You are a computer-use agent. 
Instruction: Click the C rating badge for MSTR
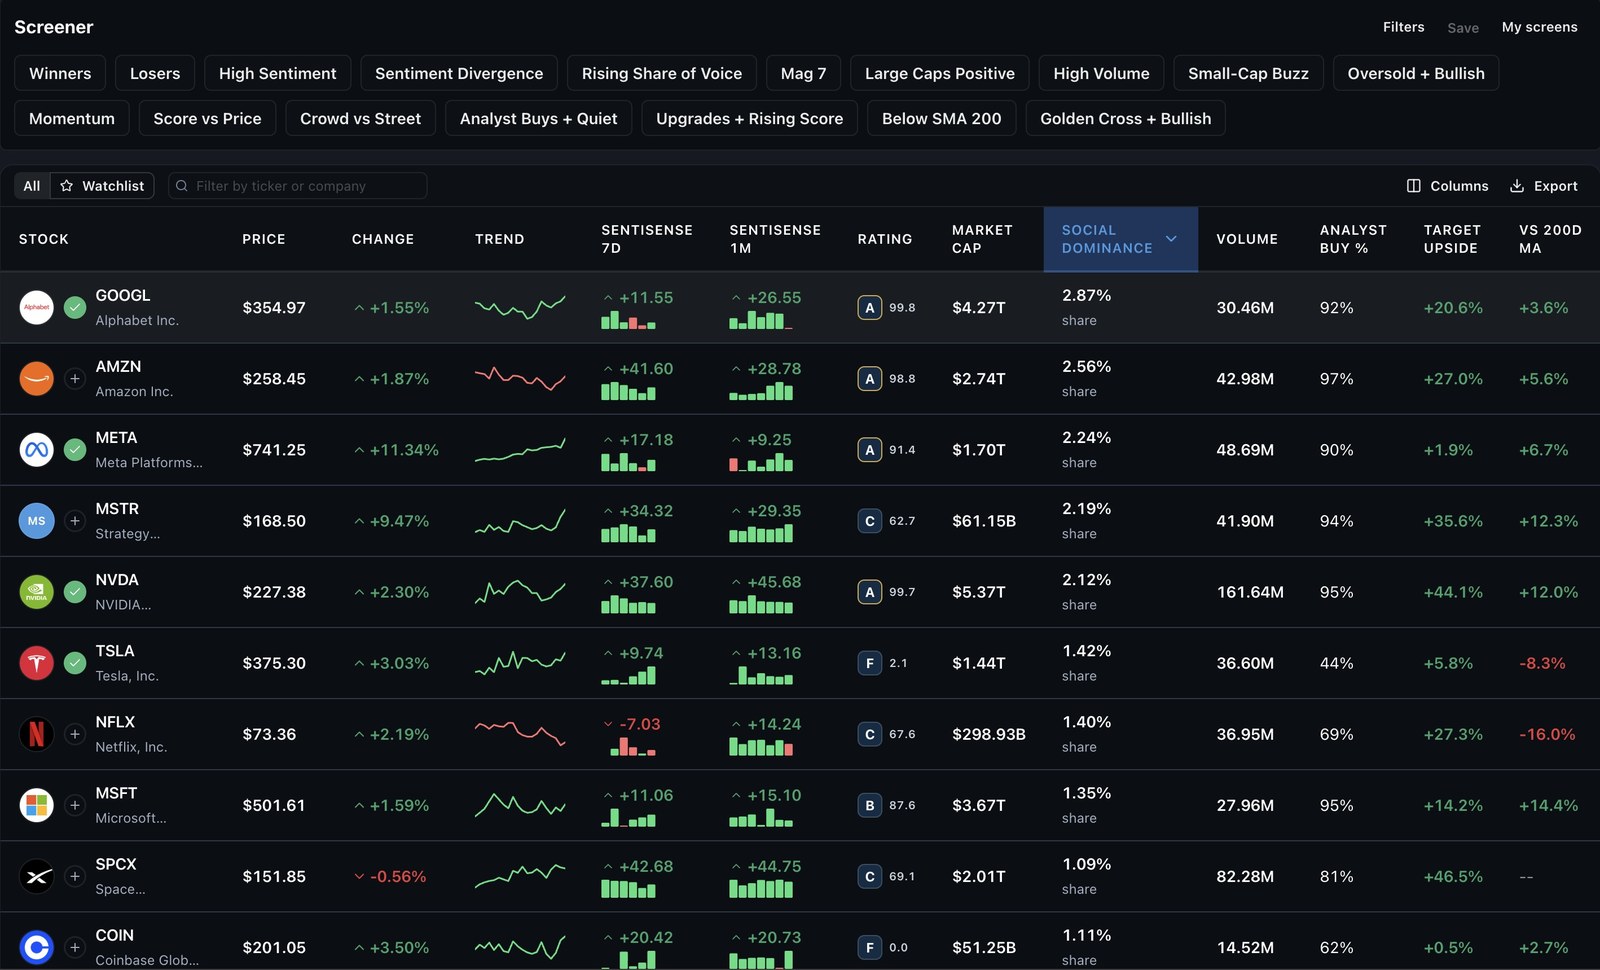[x=869, y=520]
